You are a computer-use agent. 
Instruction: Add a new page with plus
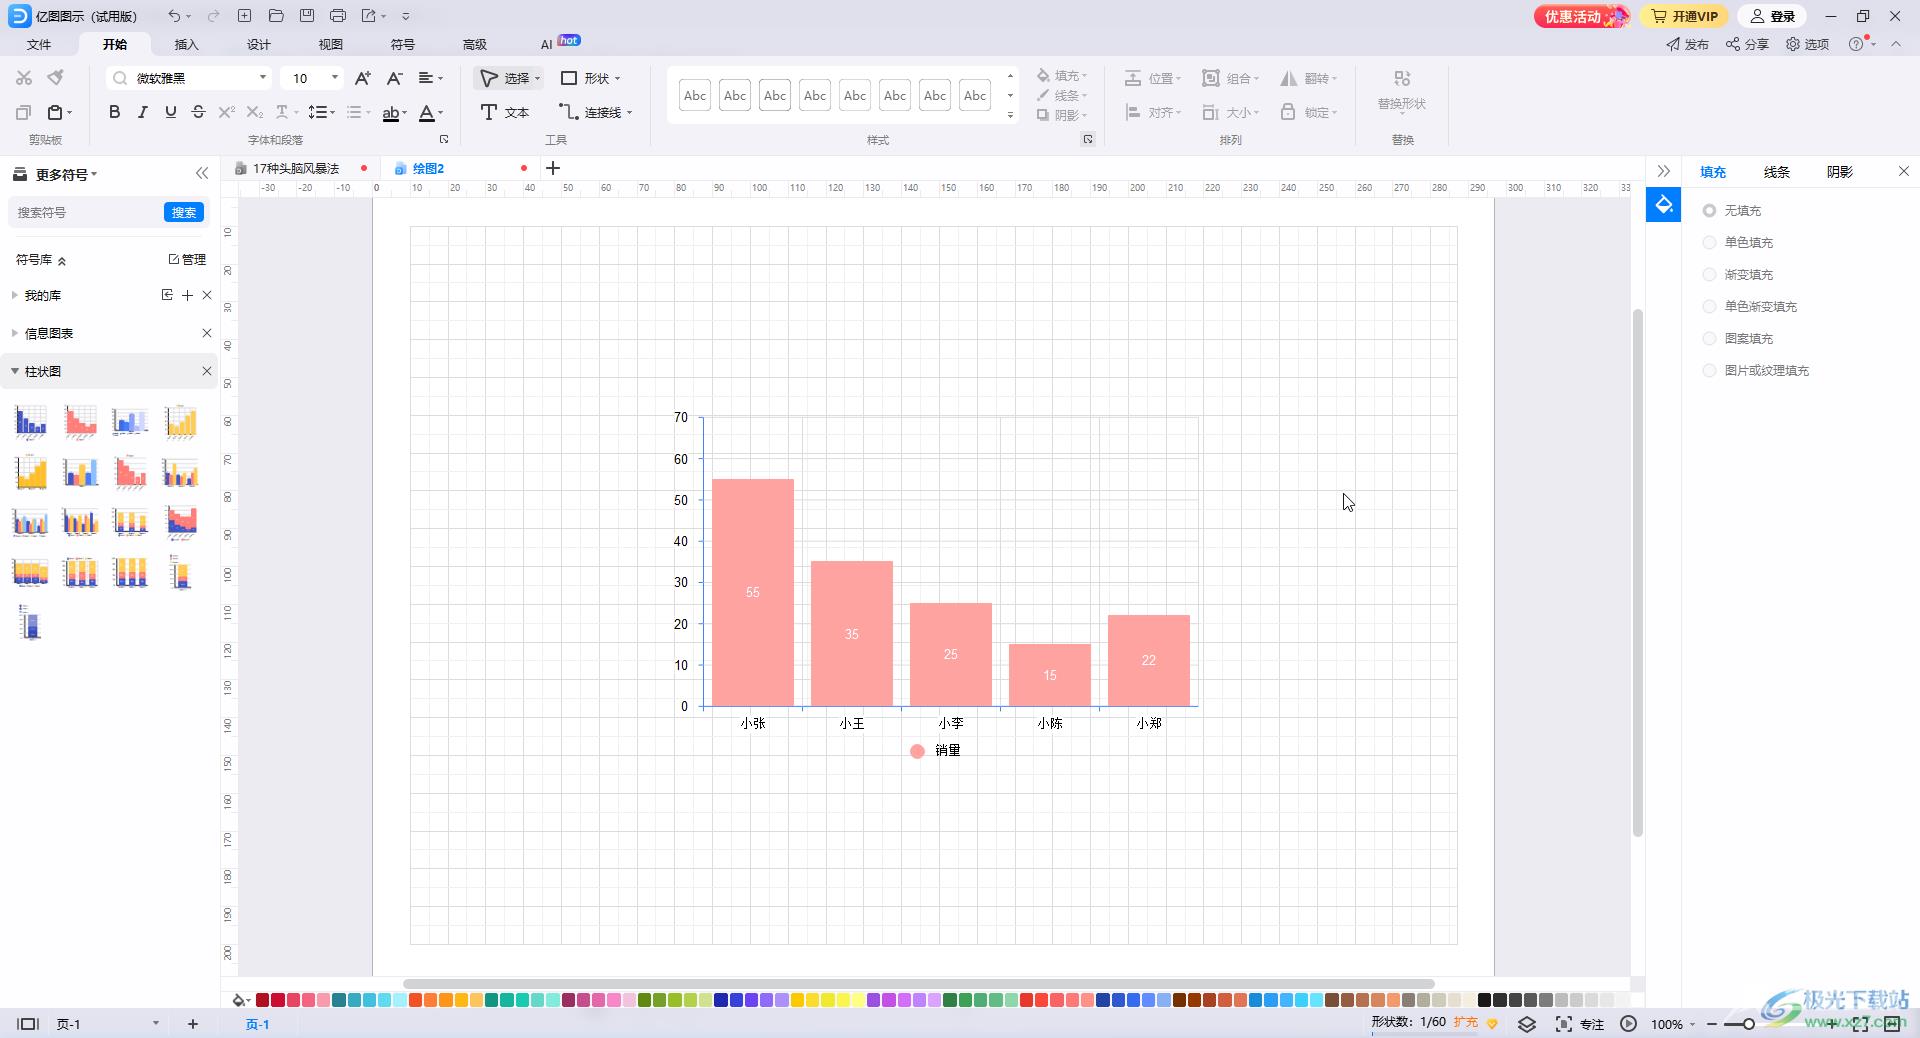pyautogui.click(x=193, y=1024)
